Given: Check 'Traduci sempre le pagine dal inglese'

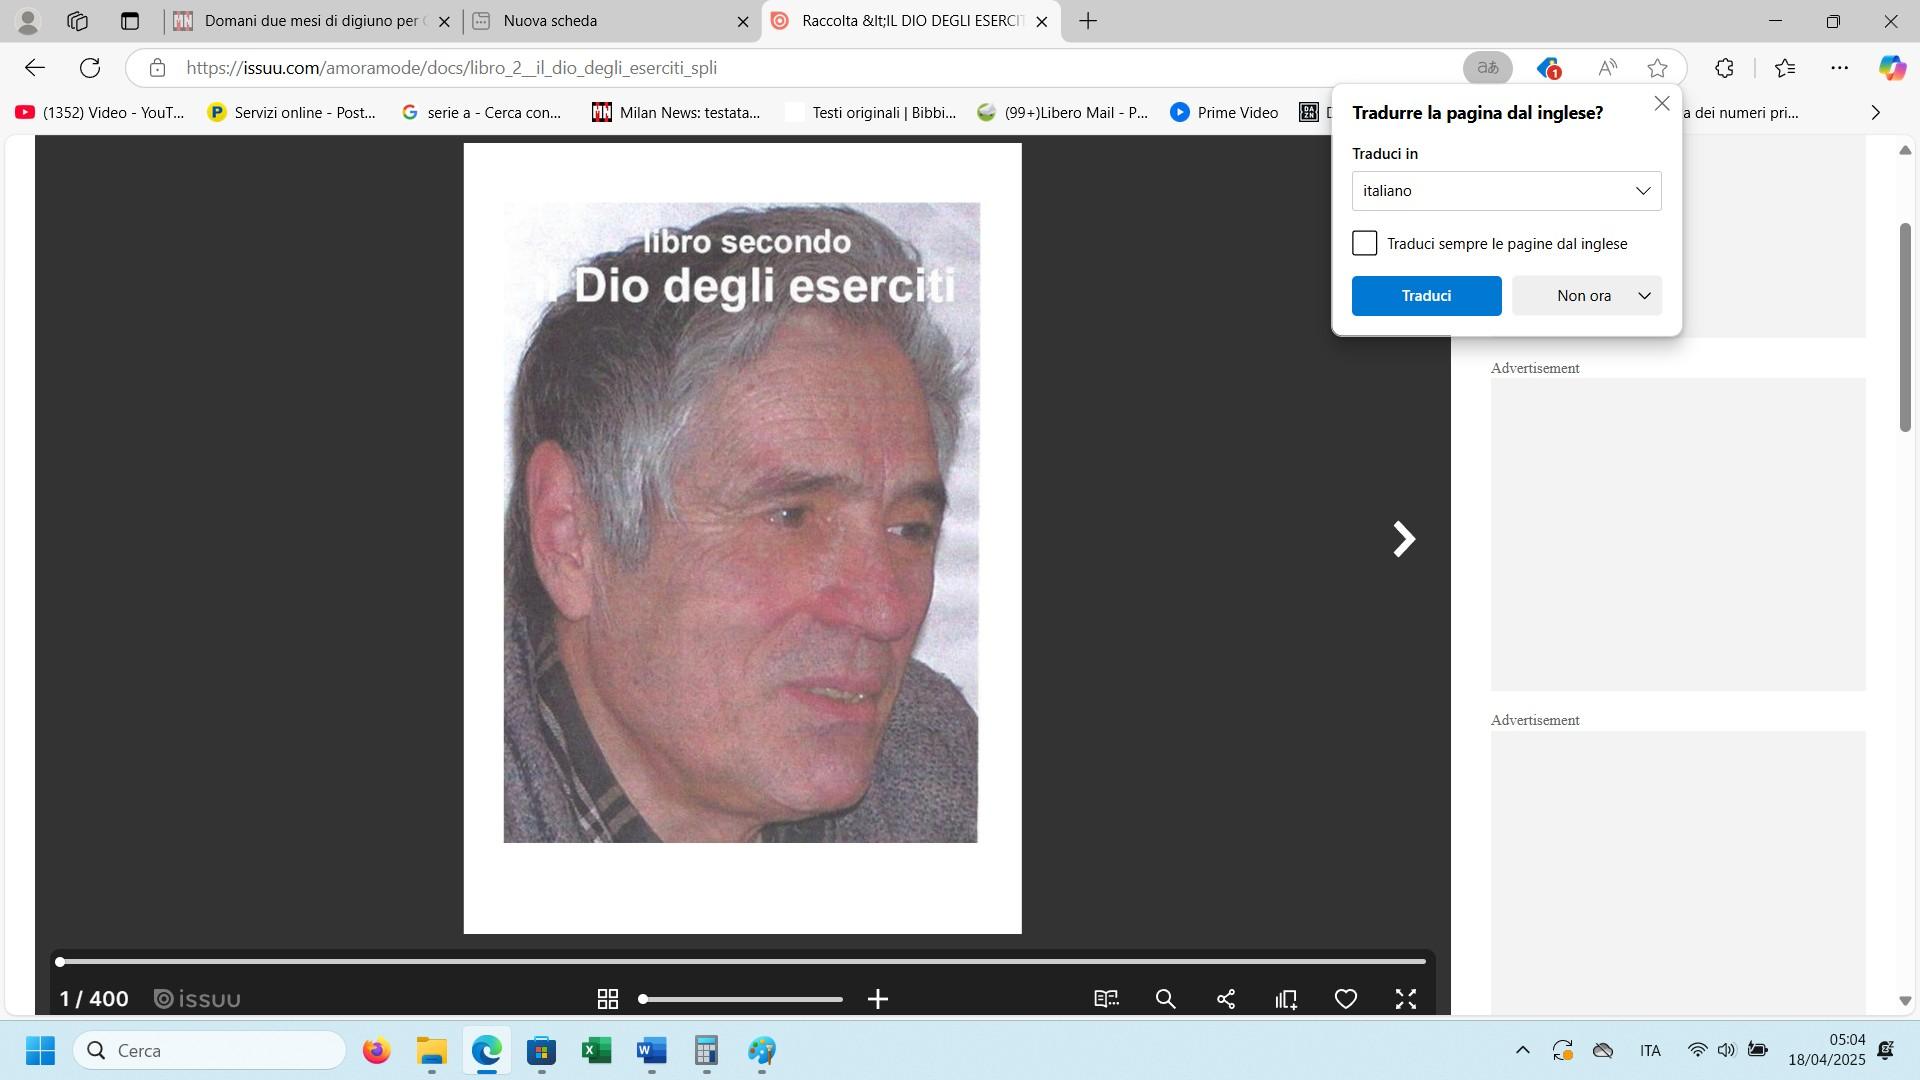Looking at the screenshot, I should (x=1365, y=244).
